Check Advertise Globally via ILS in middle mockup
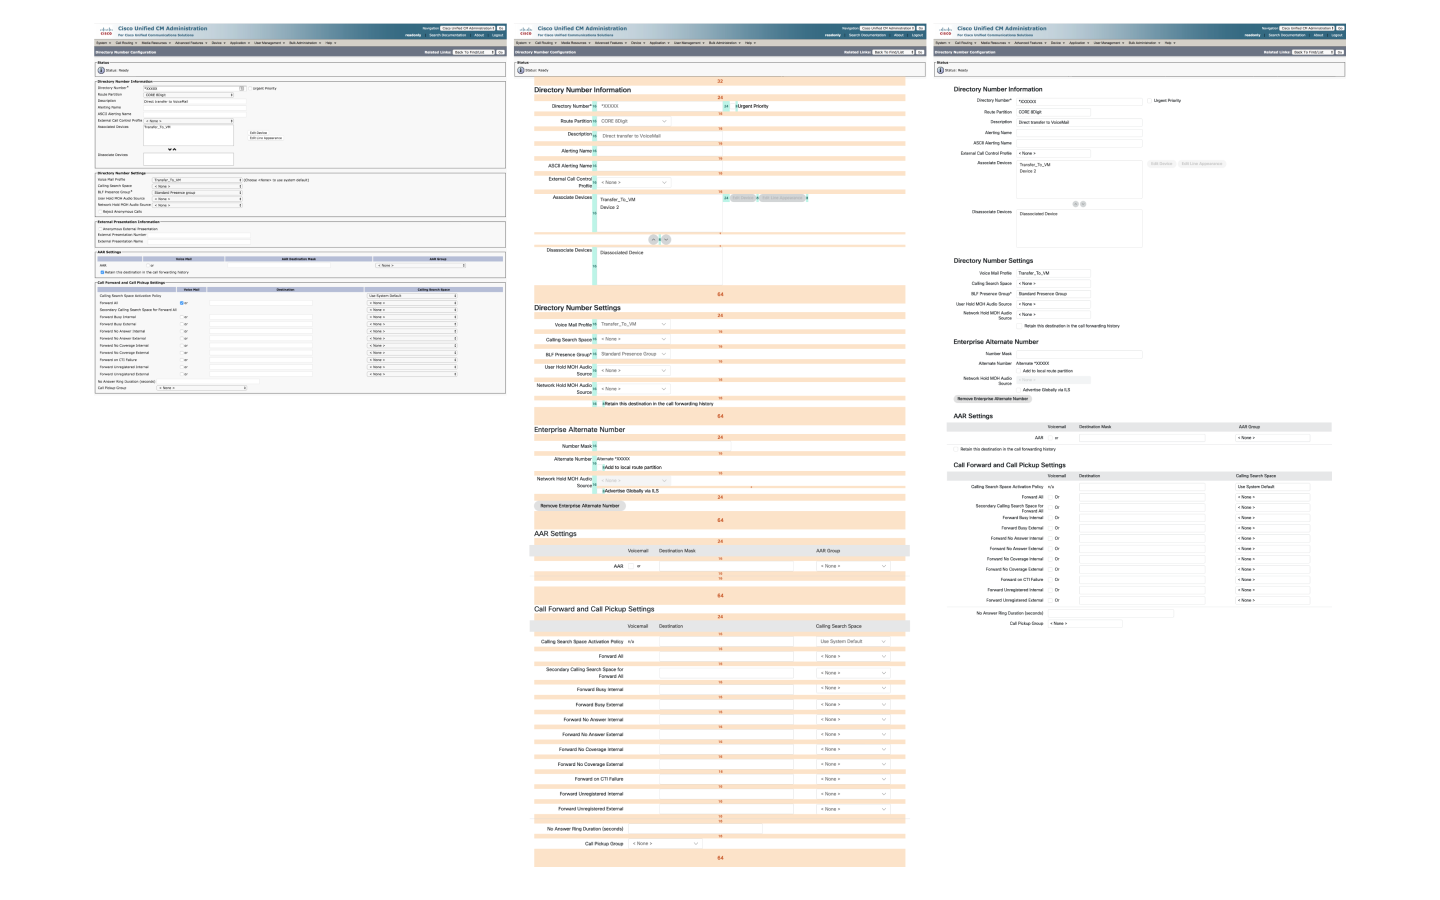Viewport: 1440px width, 900px height. point(601,491)
